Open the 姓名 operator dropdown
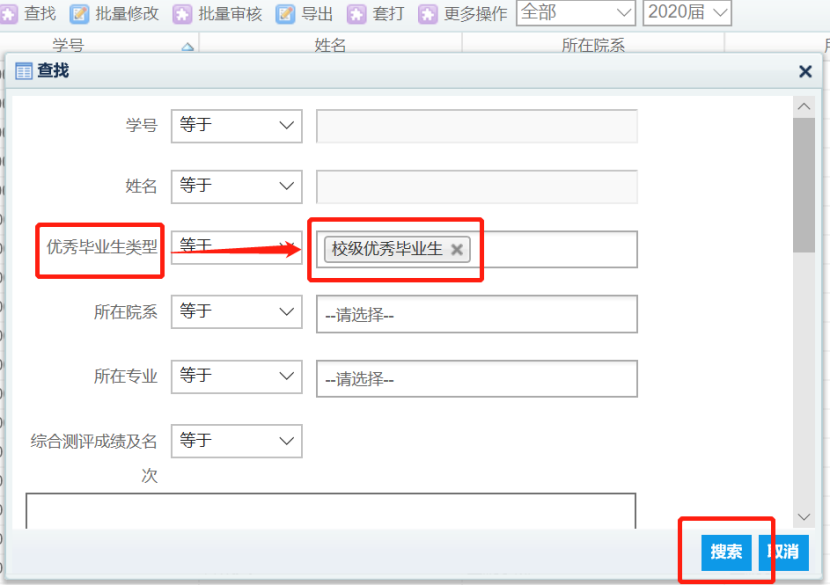 pyautogui.click(x=237, y=186)
